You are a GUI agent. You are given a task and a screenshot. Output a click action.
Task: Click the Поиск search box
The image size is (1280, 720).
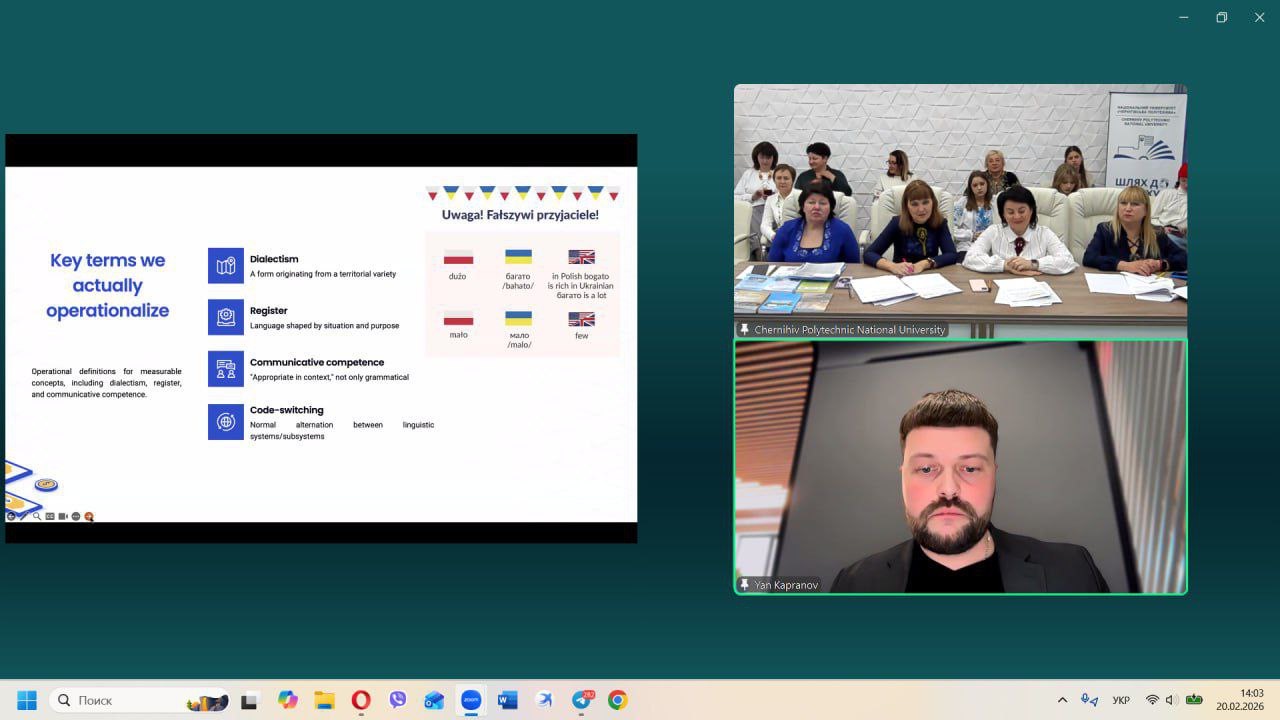(130, 700)
